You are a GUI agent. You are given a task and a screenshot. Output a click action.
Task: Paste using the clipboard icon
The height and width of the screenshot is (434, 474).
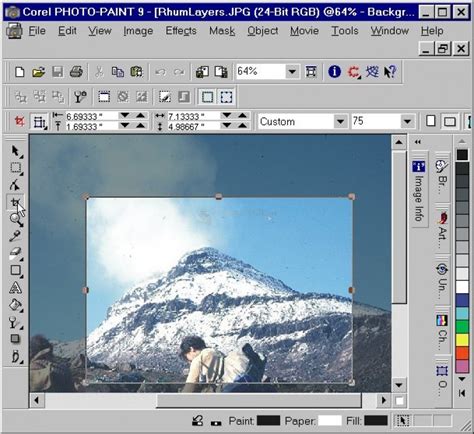pyautogui.click(x=136, y=72)
